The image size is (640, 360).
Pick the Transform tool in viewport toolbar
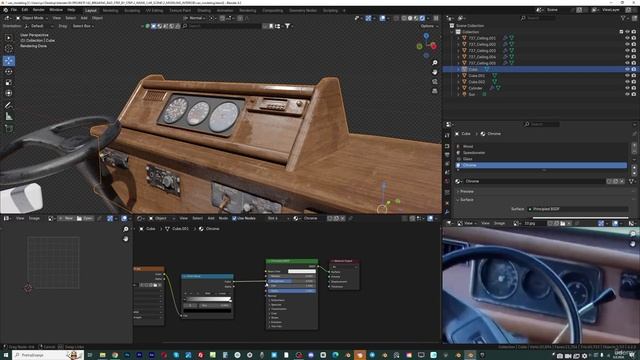click(x=9, y=93)
